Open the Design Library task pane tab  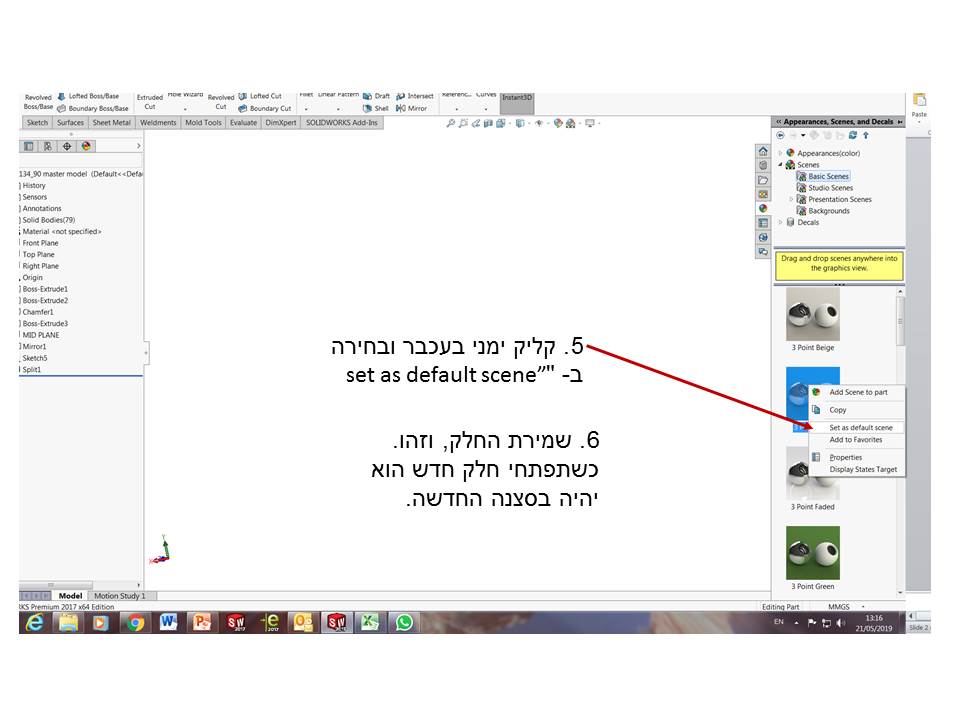[763, 165]
